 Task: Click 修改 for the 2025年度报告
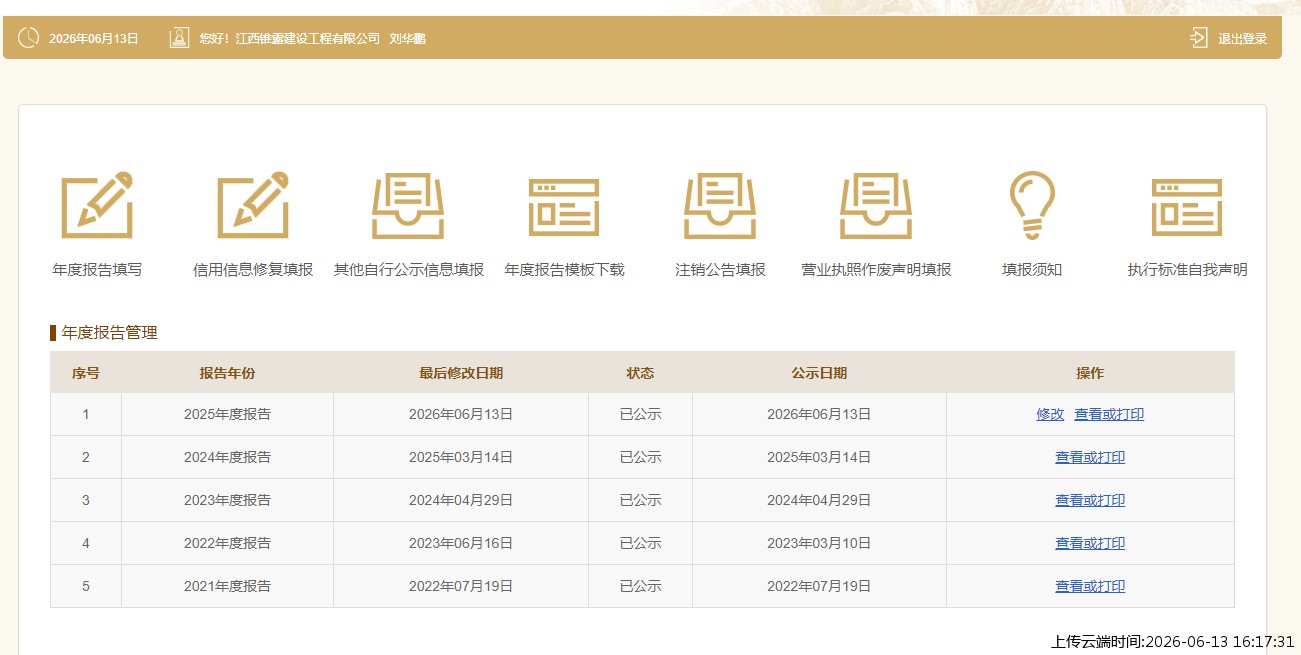coord(1050,414)
